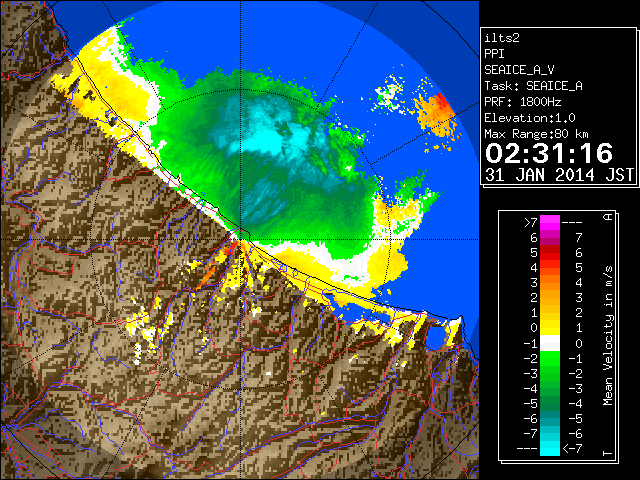Click the 'PRF: 1800Hz' entry
Viewport: 640px width, 480px height.
click(523, 102)
